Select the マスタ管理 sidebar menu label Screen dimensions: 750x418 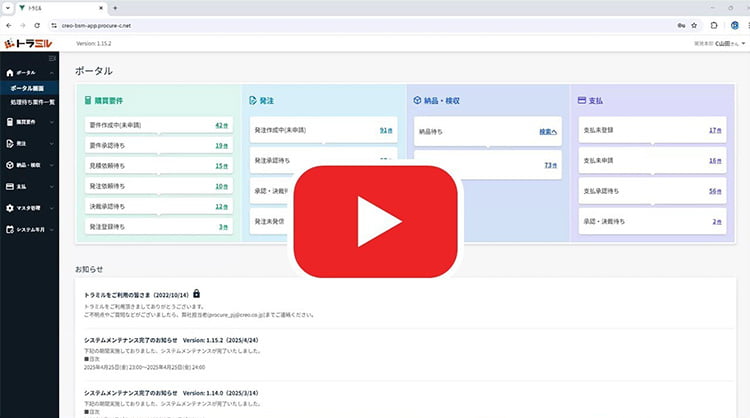point(28,208)
